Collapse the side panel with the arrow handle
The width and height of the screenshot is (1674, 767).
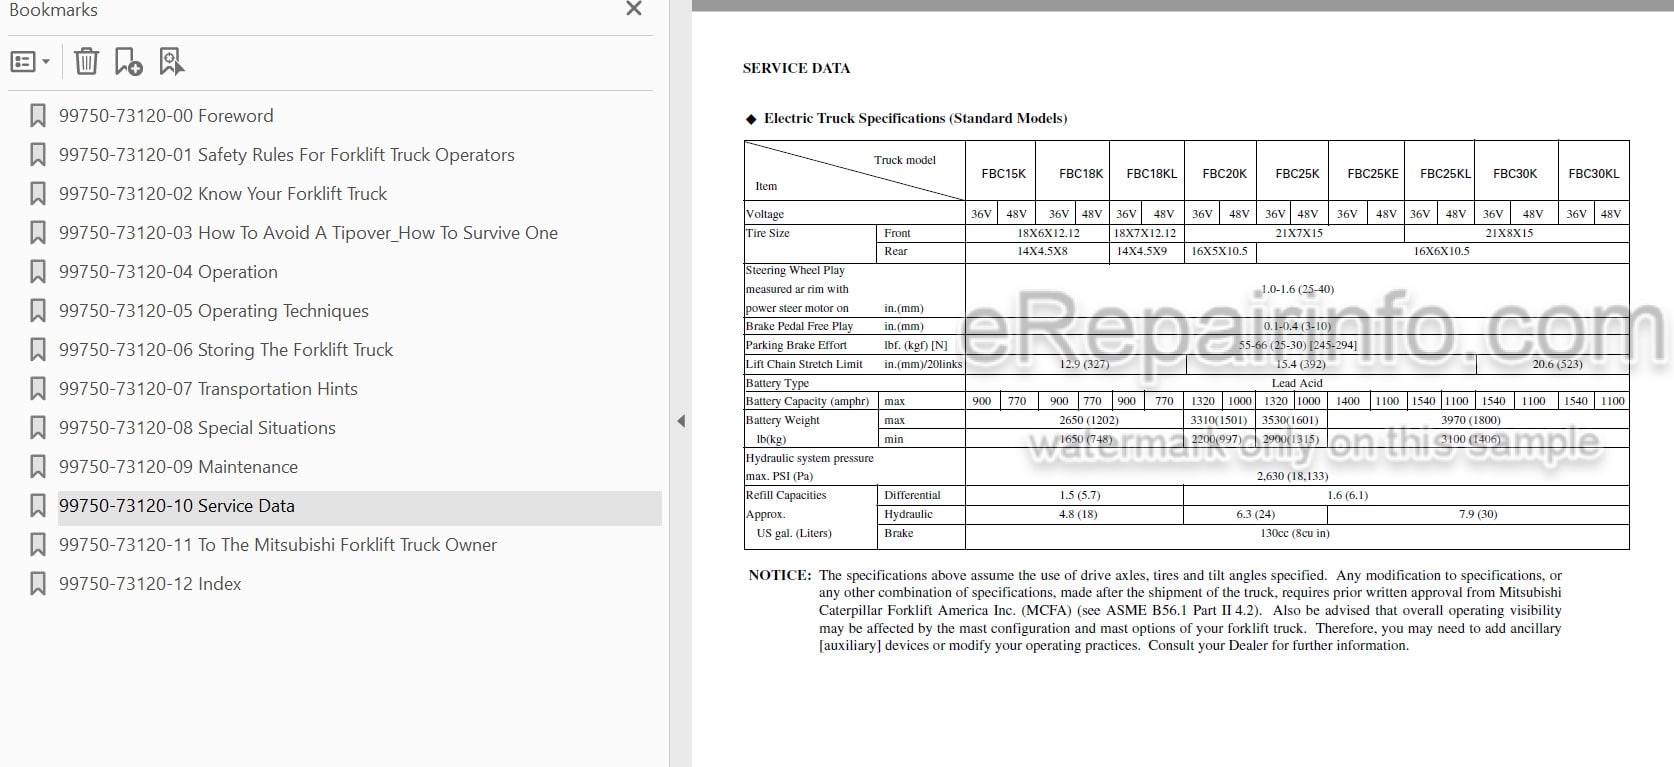click(x=681, y=421)
